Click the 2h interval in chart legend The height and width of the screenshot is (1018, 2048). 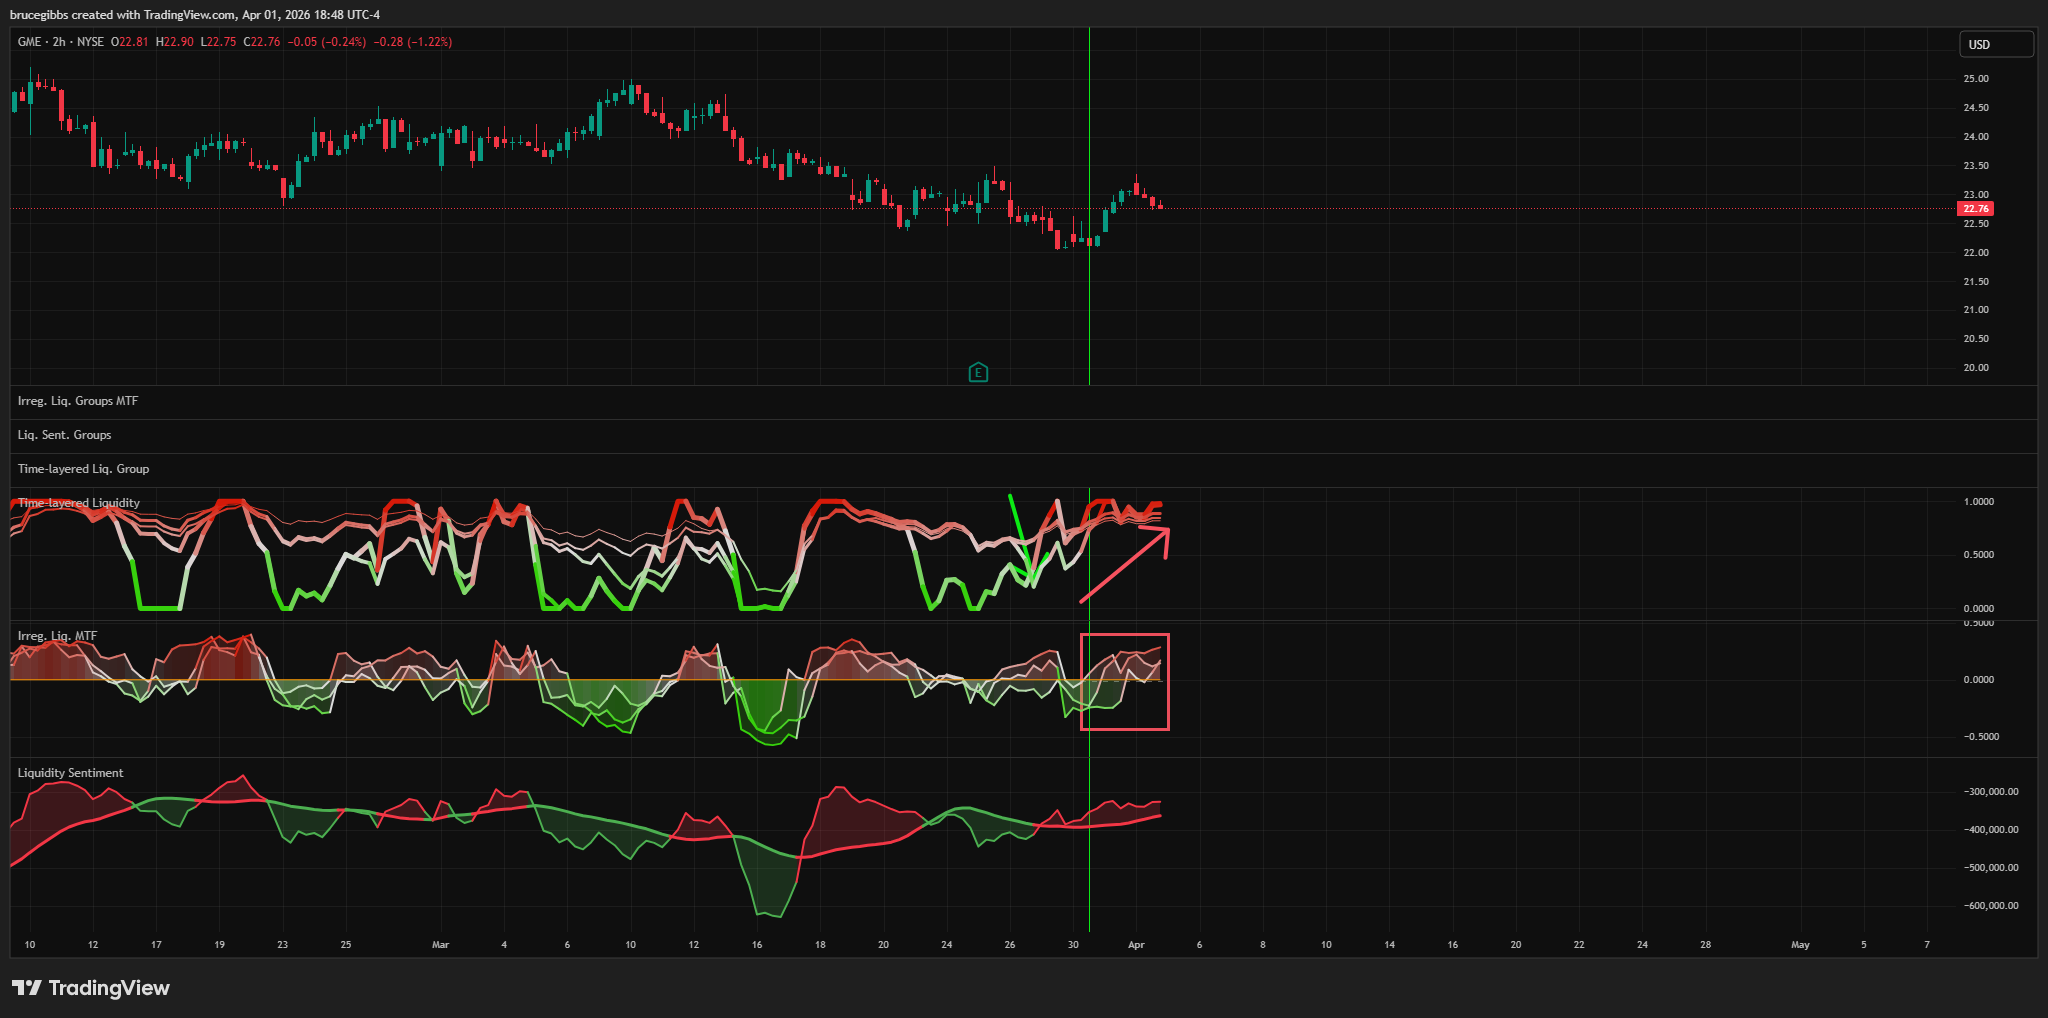click(59, 42)
